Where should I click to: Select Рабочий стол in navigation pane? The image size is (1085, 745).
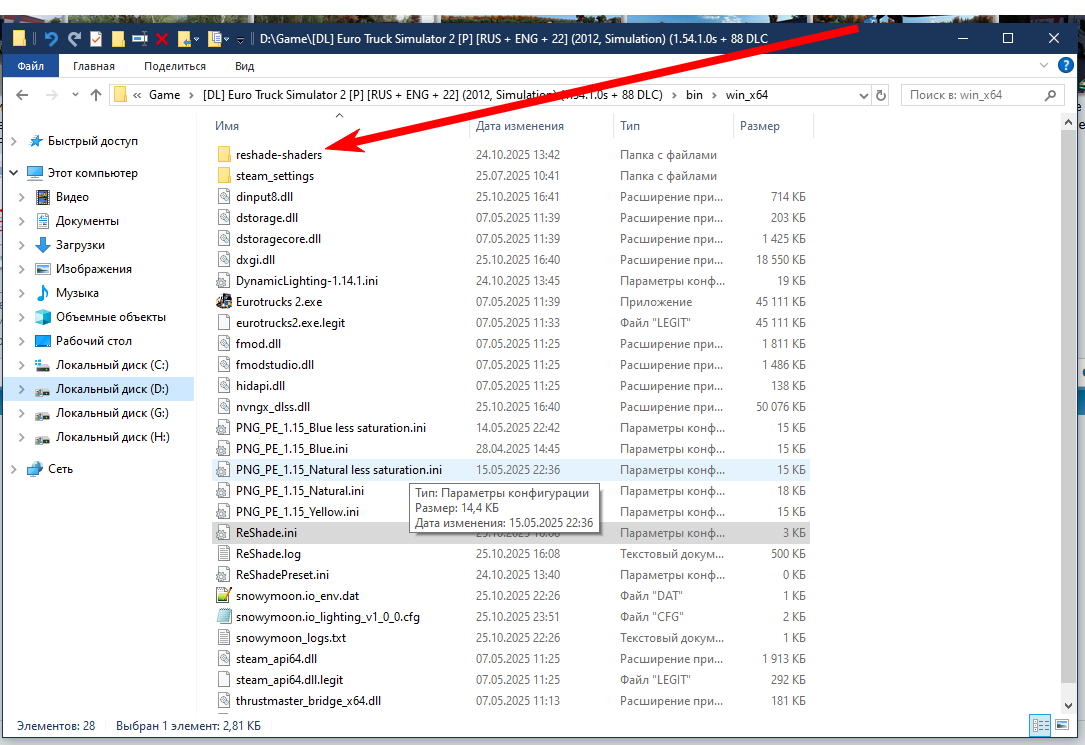pyautogui.click(x=94, y=340)
